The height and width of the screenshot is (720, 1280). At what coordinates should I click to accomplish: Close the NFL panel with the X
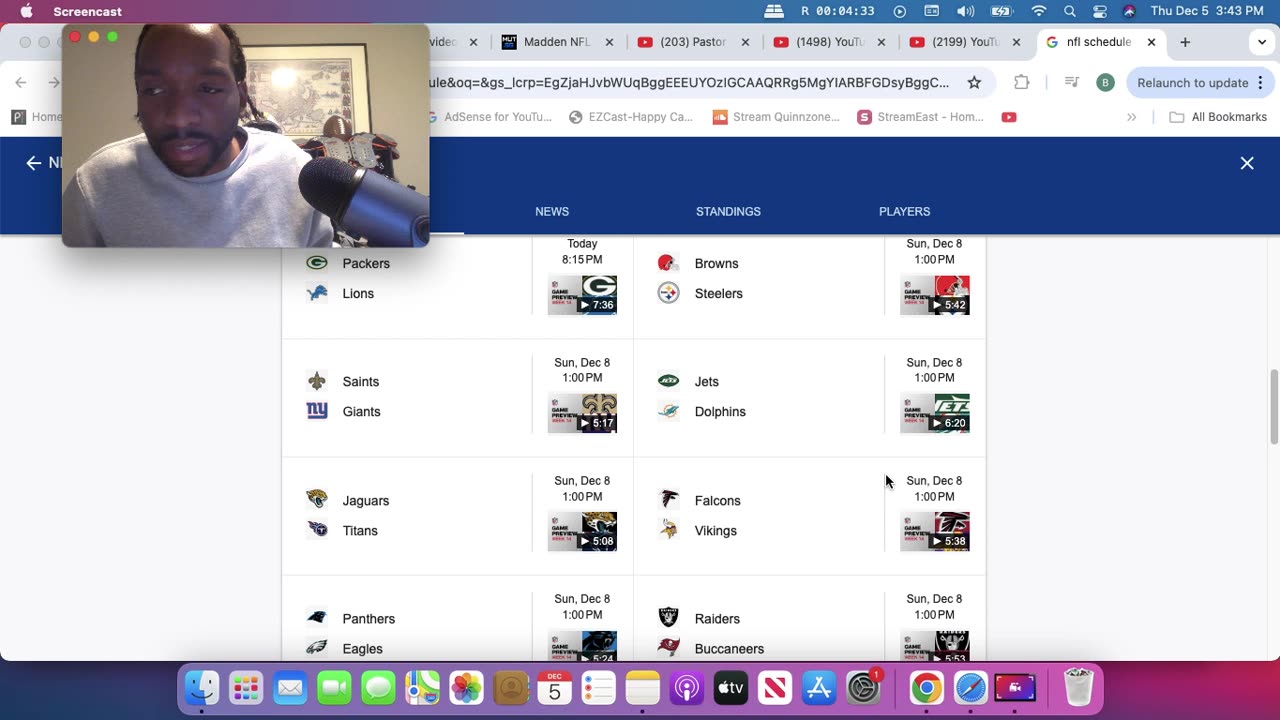click(1247, 163)
